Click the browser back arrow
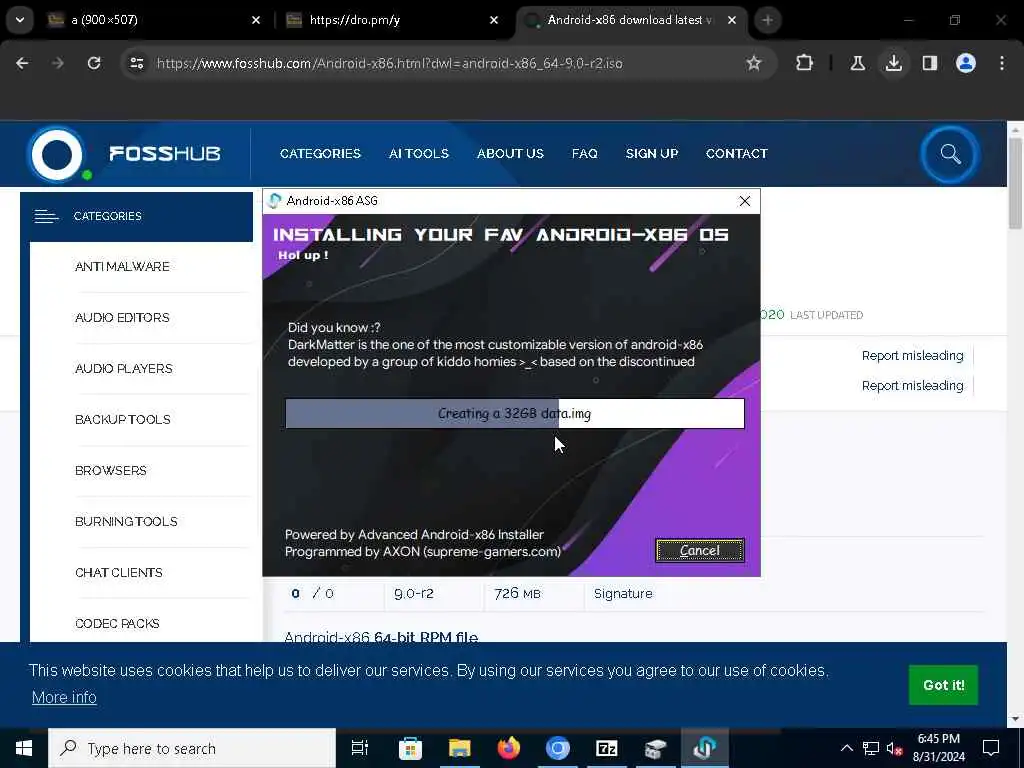Image resolution: width=1024 pixels, height=768 pixels. click(22, 63)
